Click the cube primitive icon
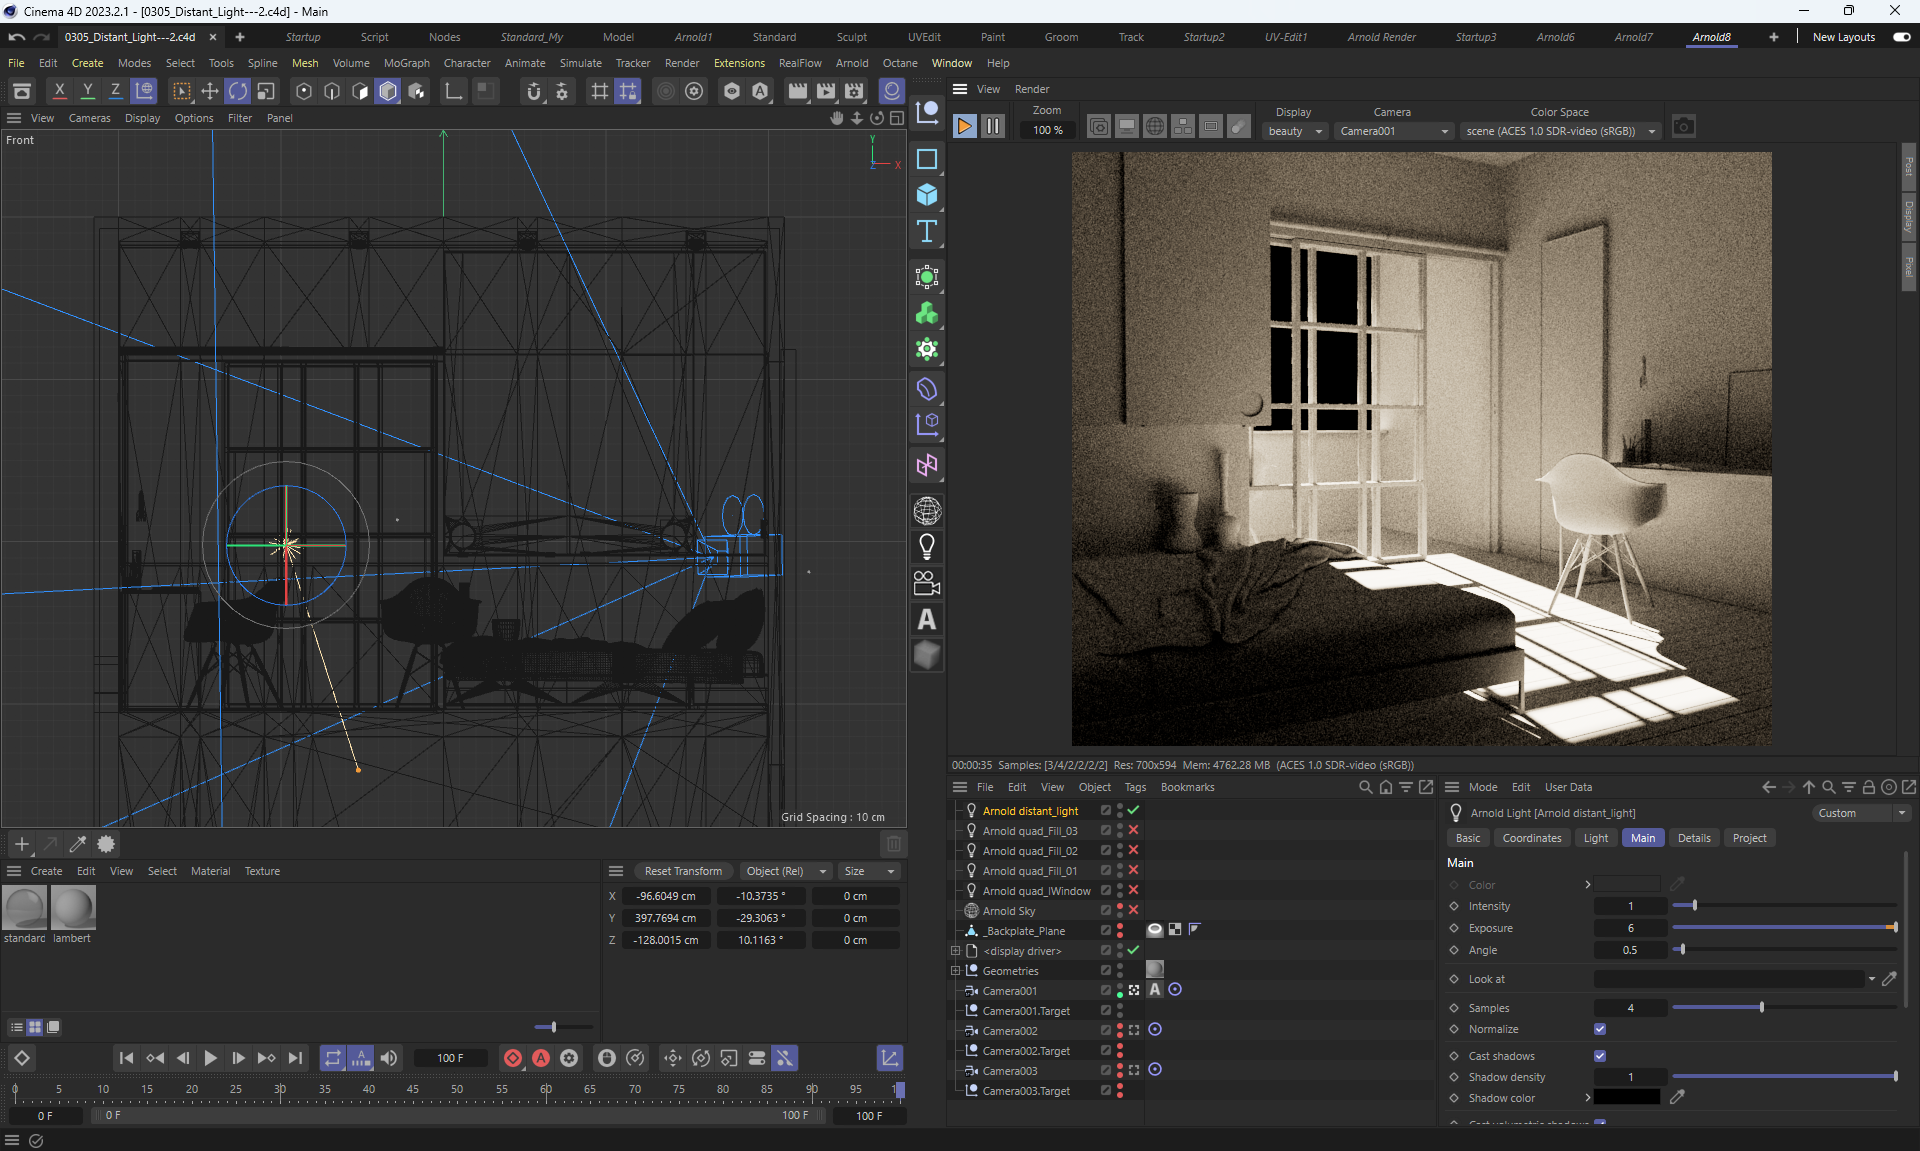Screen dimensions: 1920x1151 pos(927,195)
